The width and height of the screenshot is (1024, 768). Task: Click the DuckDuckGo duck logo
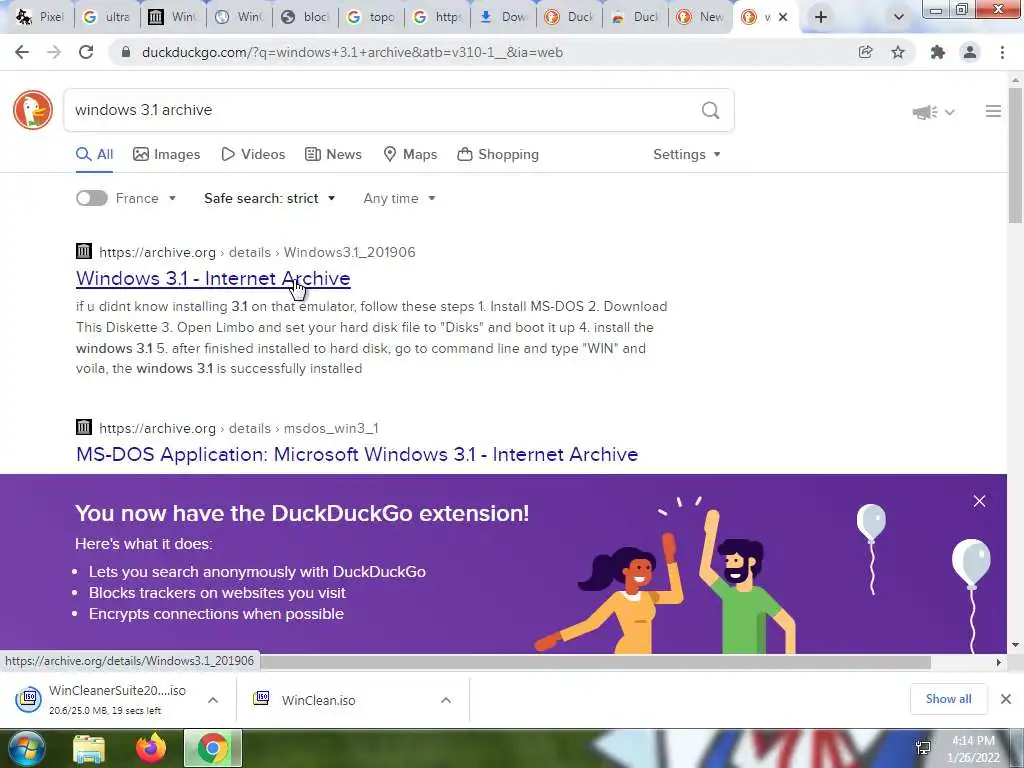tap(33, 110)
